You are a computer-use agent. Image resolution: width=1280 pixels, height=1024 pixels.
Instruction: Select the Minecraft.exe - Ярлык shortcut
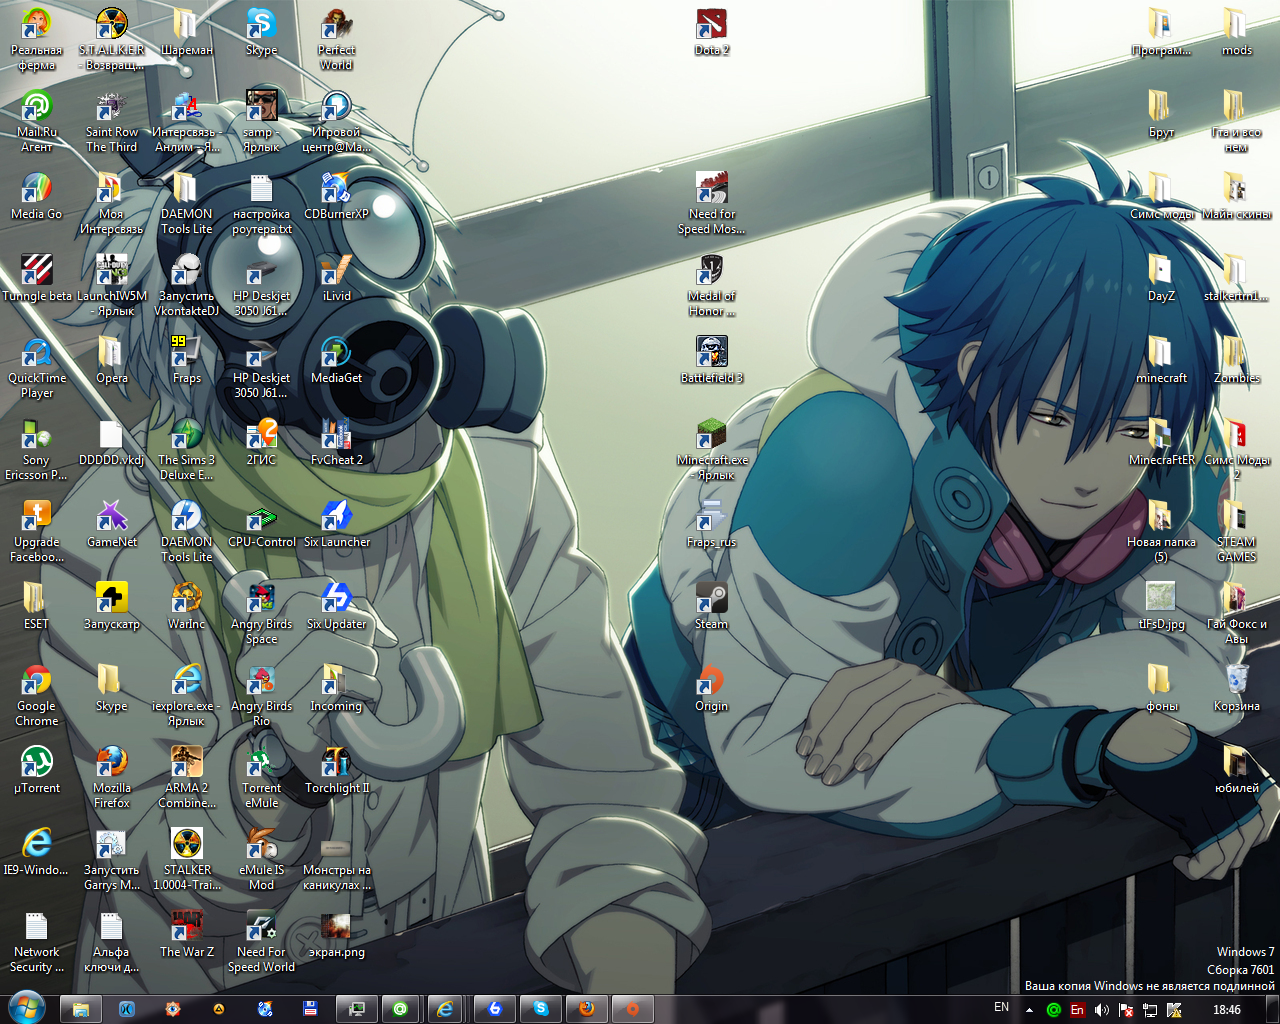[711, 448]
